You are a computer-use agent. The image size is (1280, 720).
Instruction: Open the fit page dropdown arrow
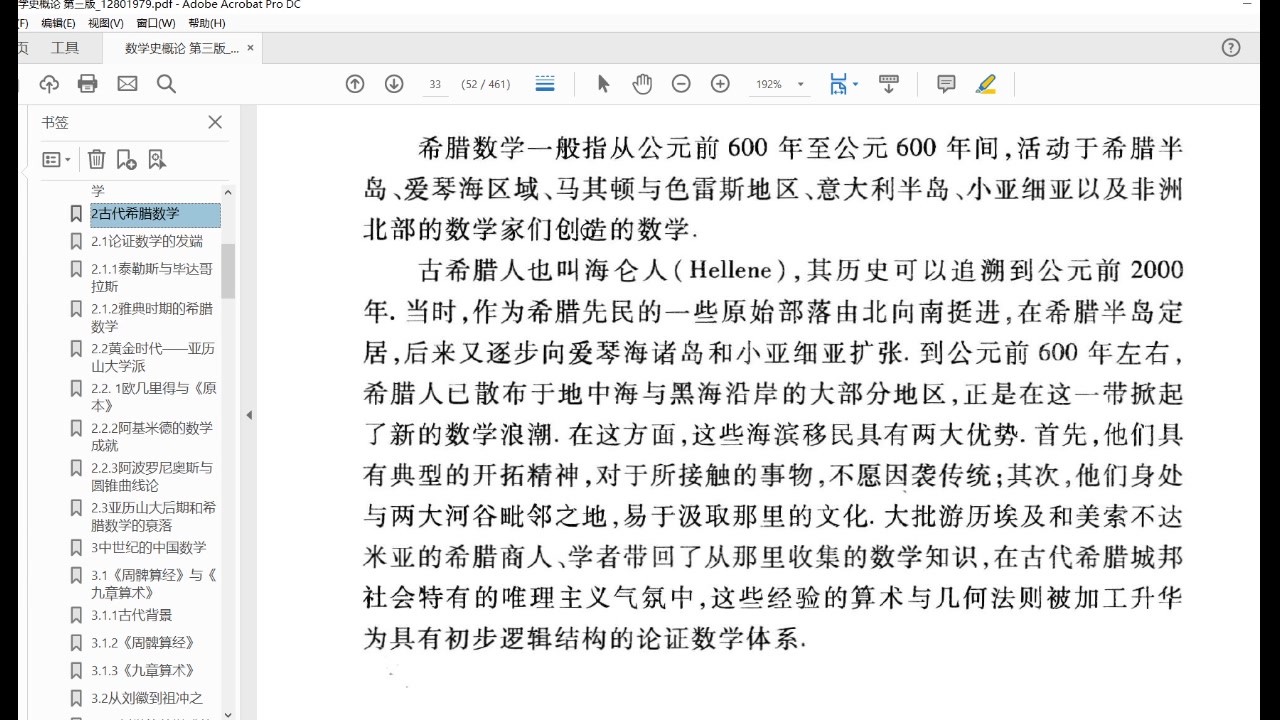[x=856, y=84]
